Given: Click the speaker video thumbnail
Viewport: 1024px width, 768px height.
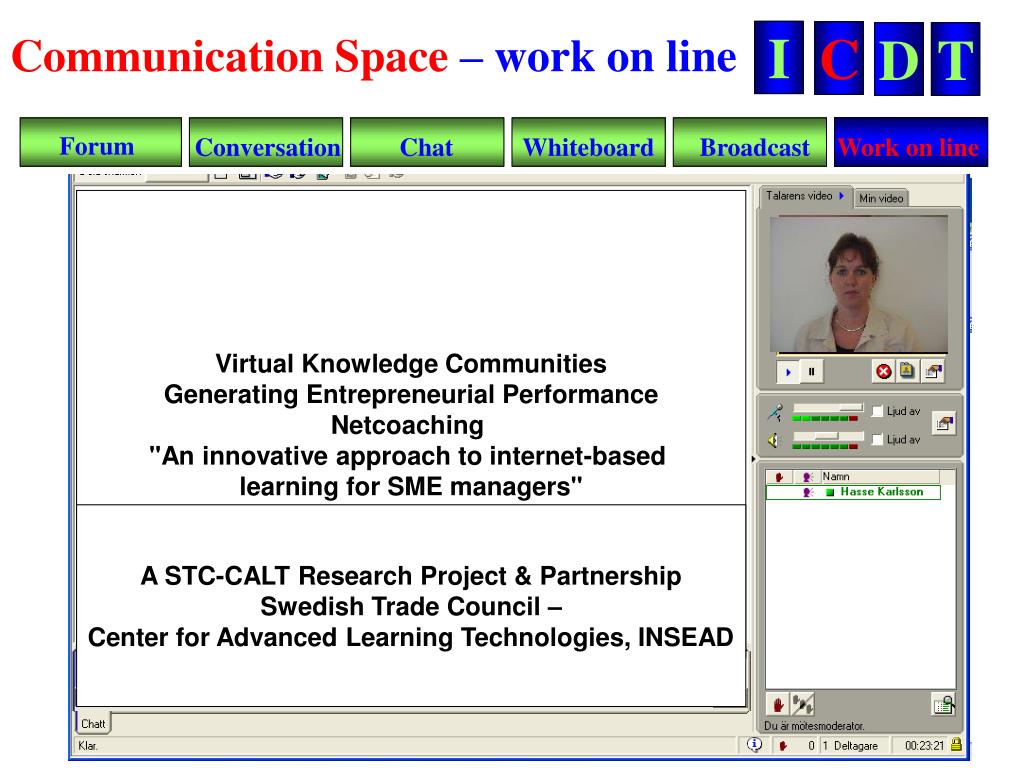Looking at the screenshot, I should (x=859, y=285).
